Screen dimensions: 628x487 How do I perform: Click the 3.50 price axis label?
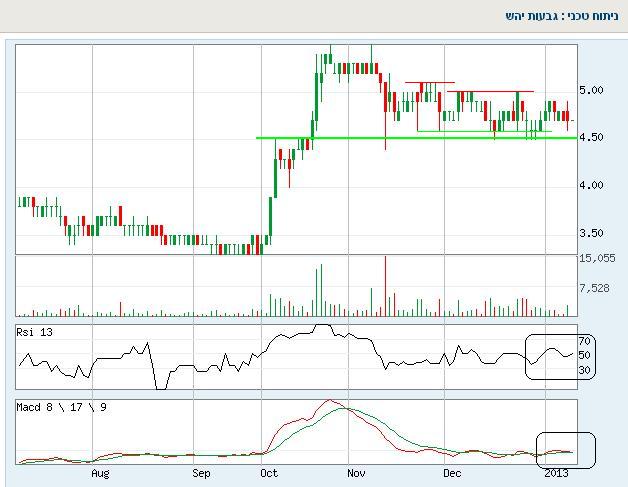click(591, 233)
